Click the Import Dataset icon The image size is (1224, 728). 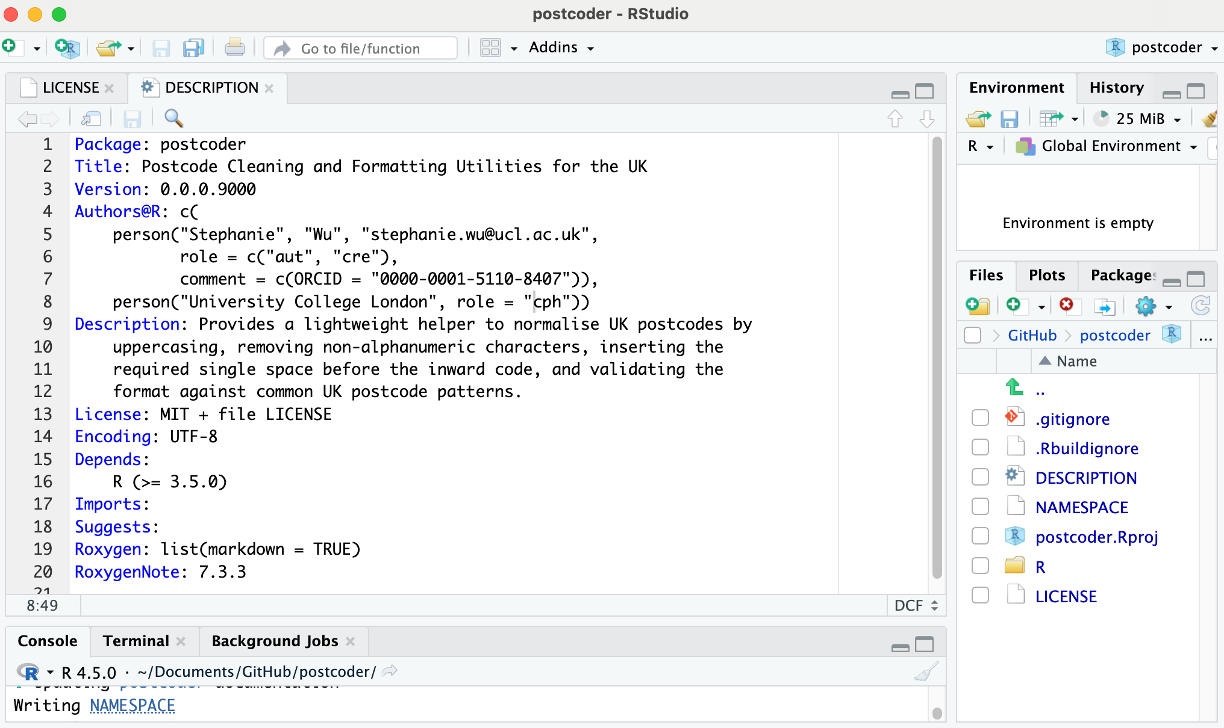(x=1051, y=119)
